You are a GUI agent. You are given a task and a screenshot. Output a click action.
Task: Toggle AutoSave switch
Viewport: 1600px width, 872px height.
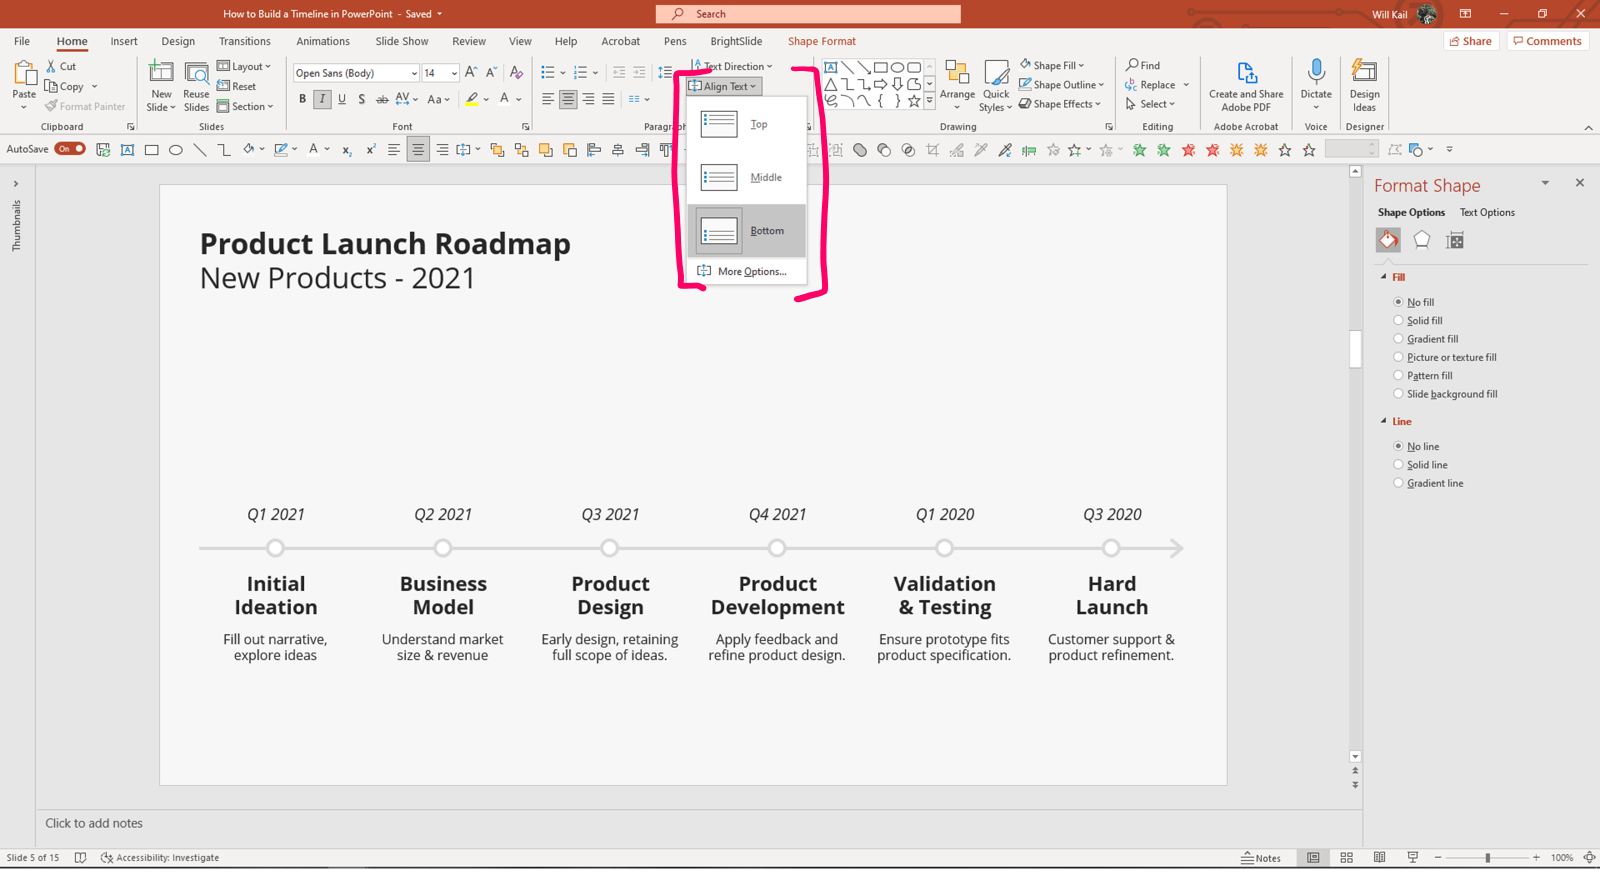coord(70,149)
